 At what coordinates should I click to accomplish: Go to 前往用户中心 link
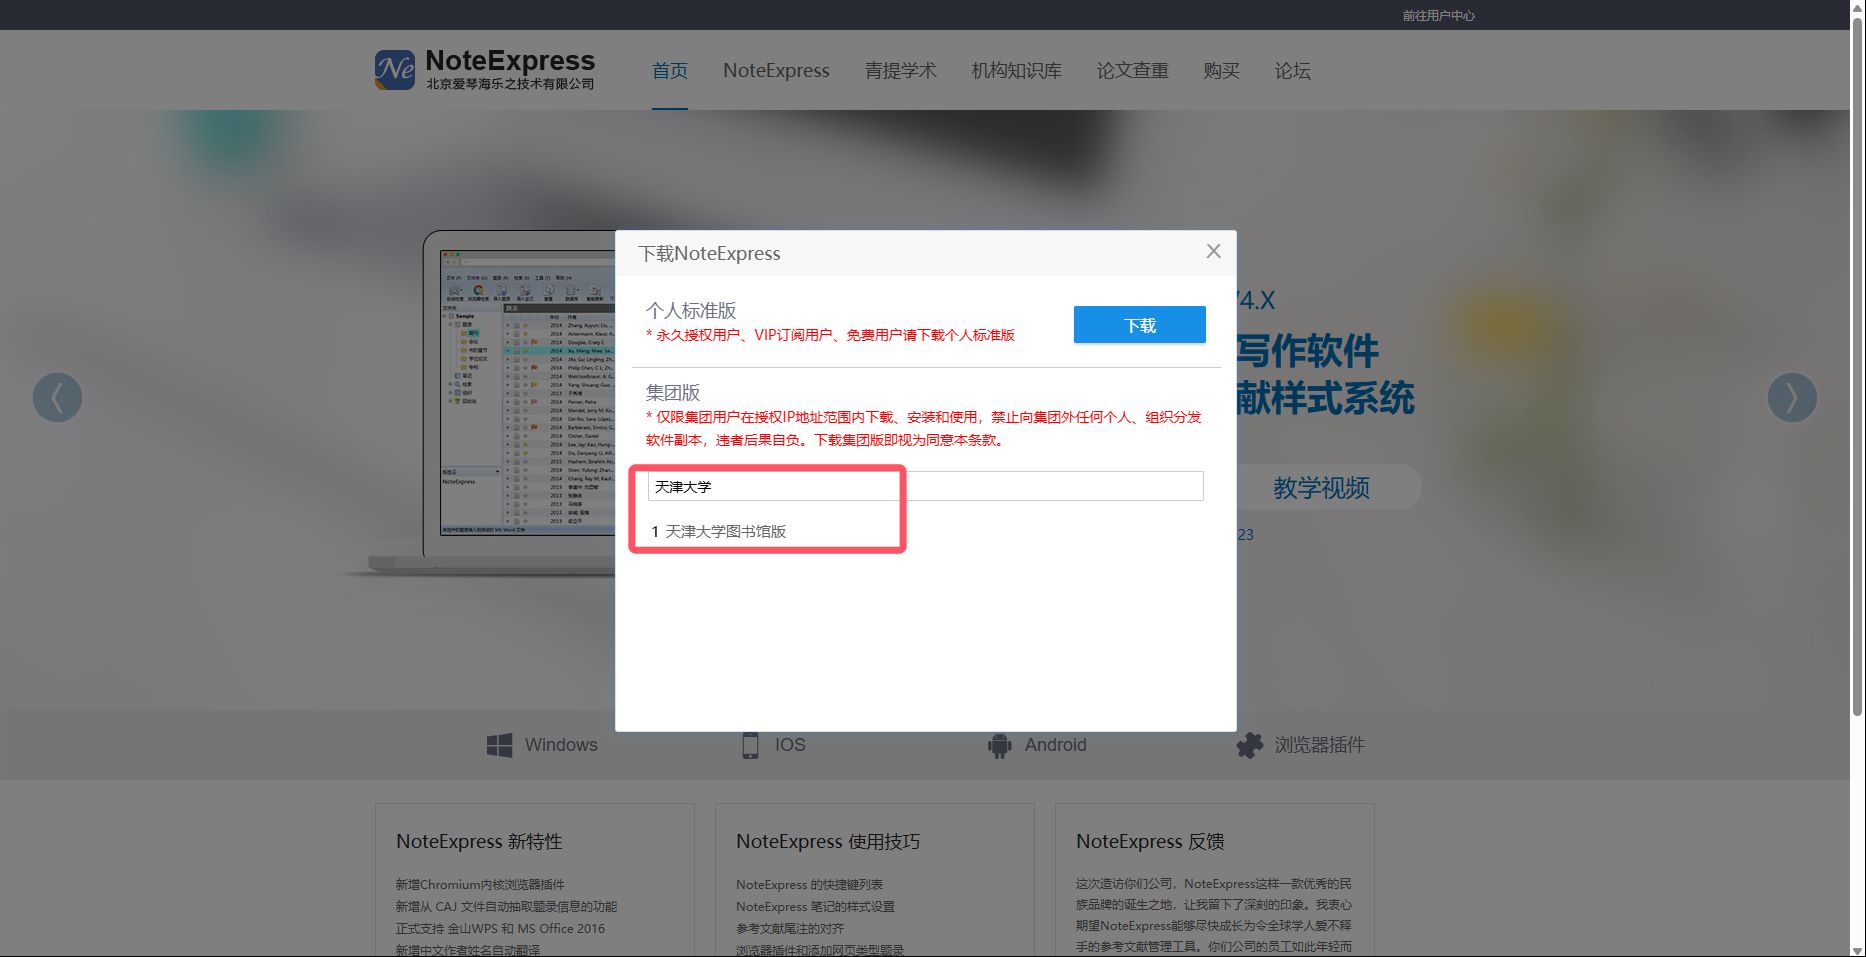1438,15
